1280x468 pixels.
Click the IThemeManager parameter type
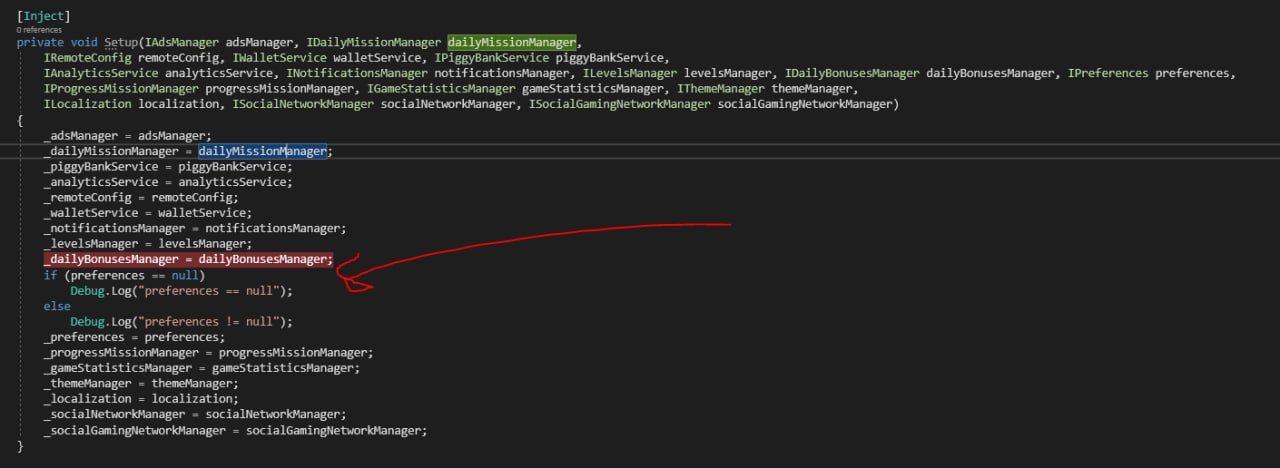[722, 89]
